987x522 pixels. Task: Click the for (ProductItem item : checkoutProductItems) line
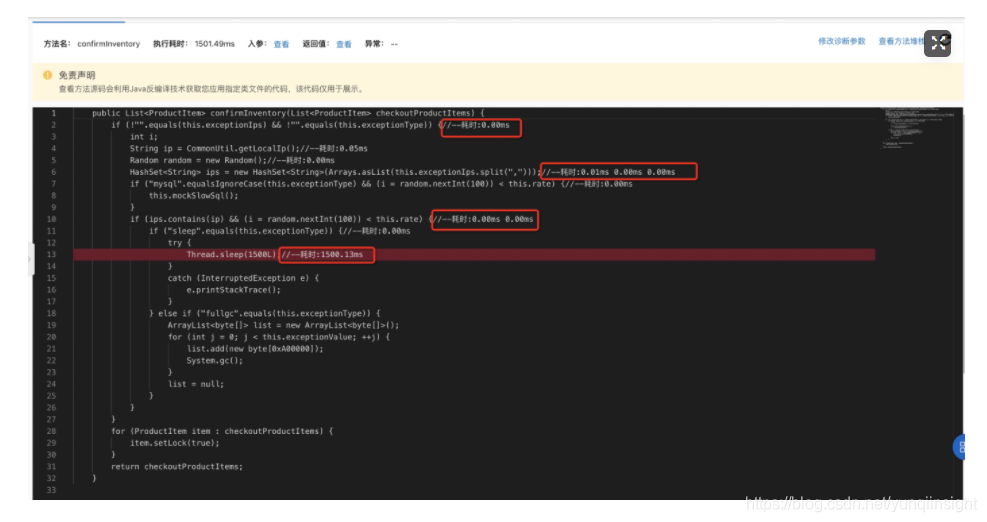point(222,431)
